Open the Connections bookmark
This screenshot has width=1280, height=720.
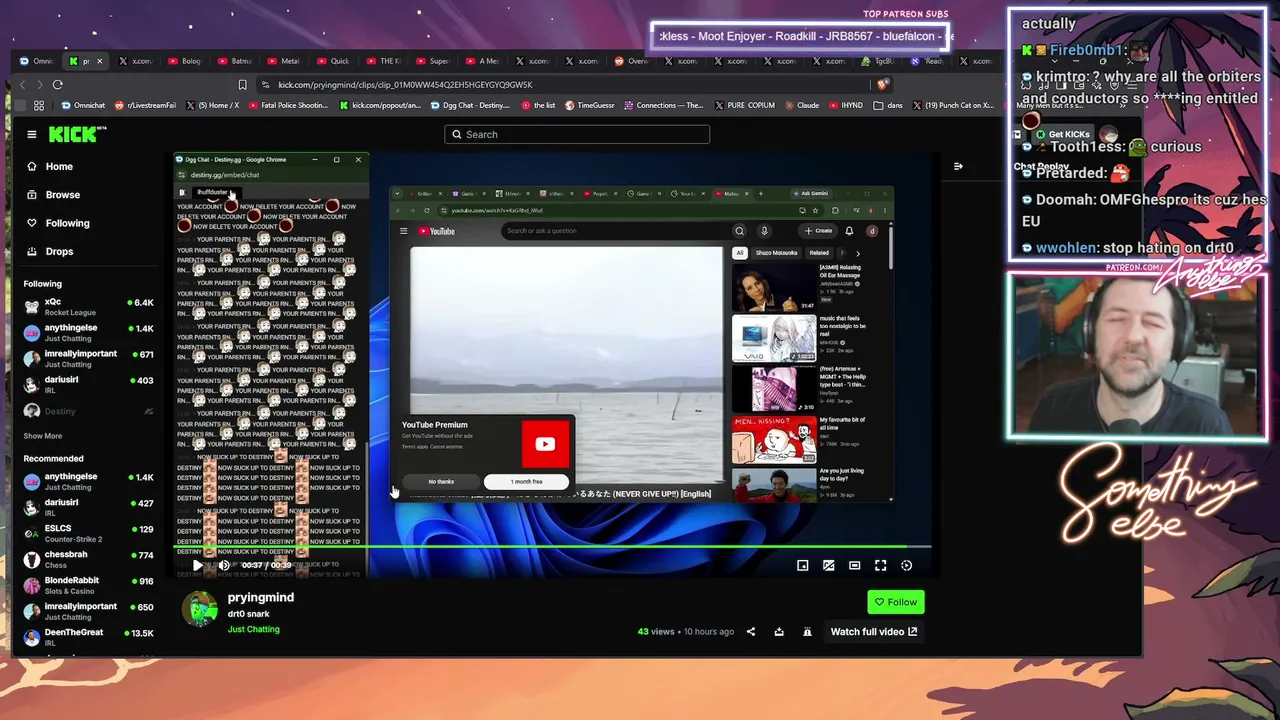[x=663, y=105]
